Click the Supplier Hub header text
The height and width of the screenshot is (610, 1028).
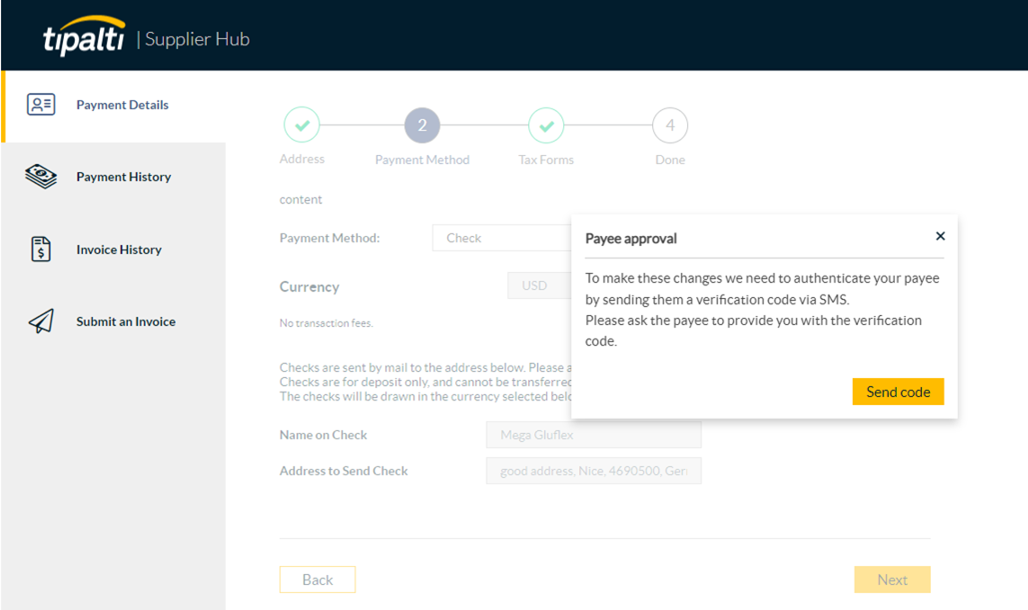197,39
